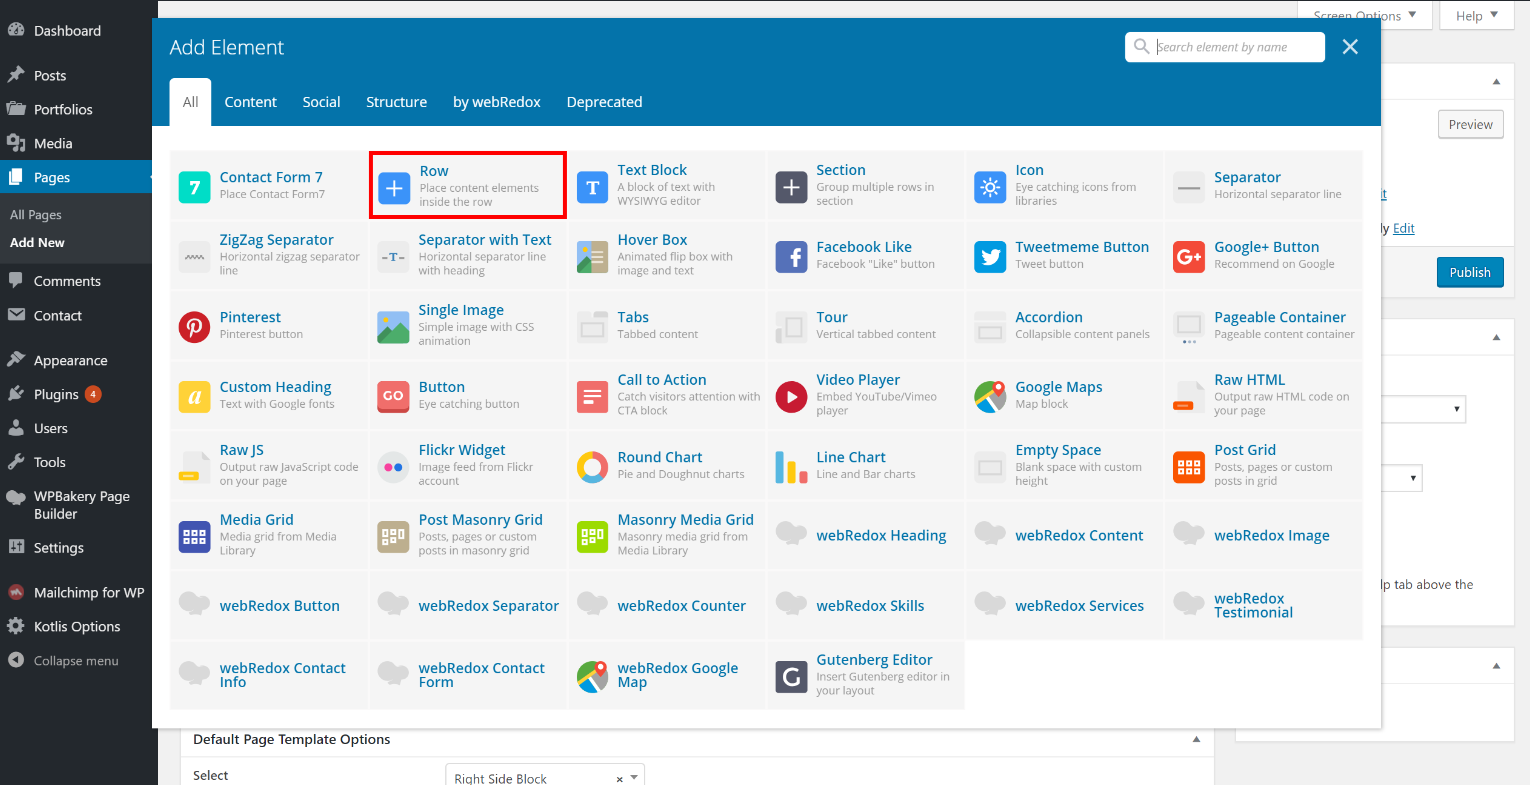Select the Pinterest button icon
The height and width of the screenshot is (785, 1530).
pos(194,327)
